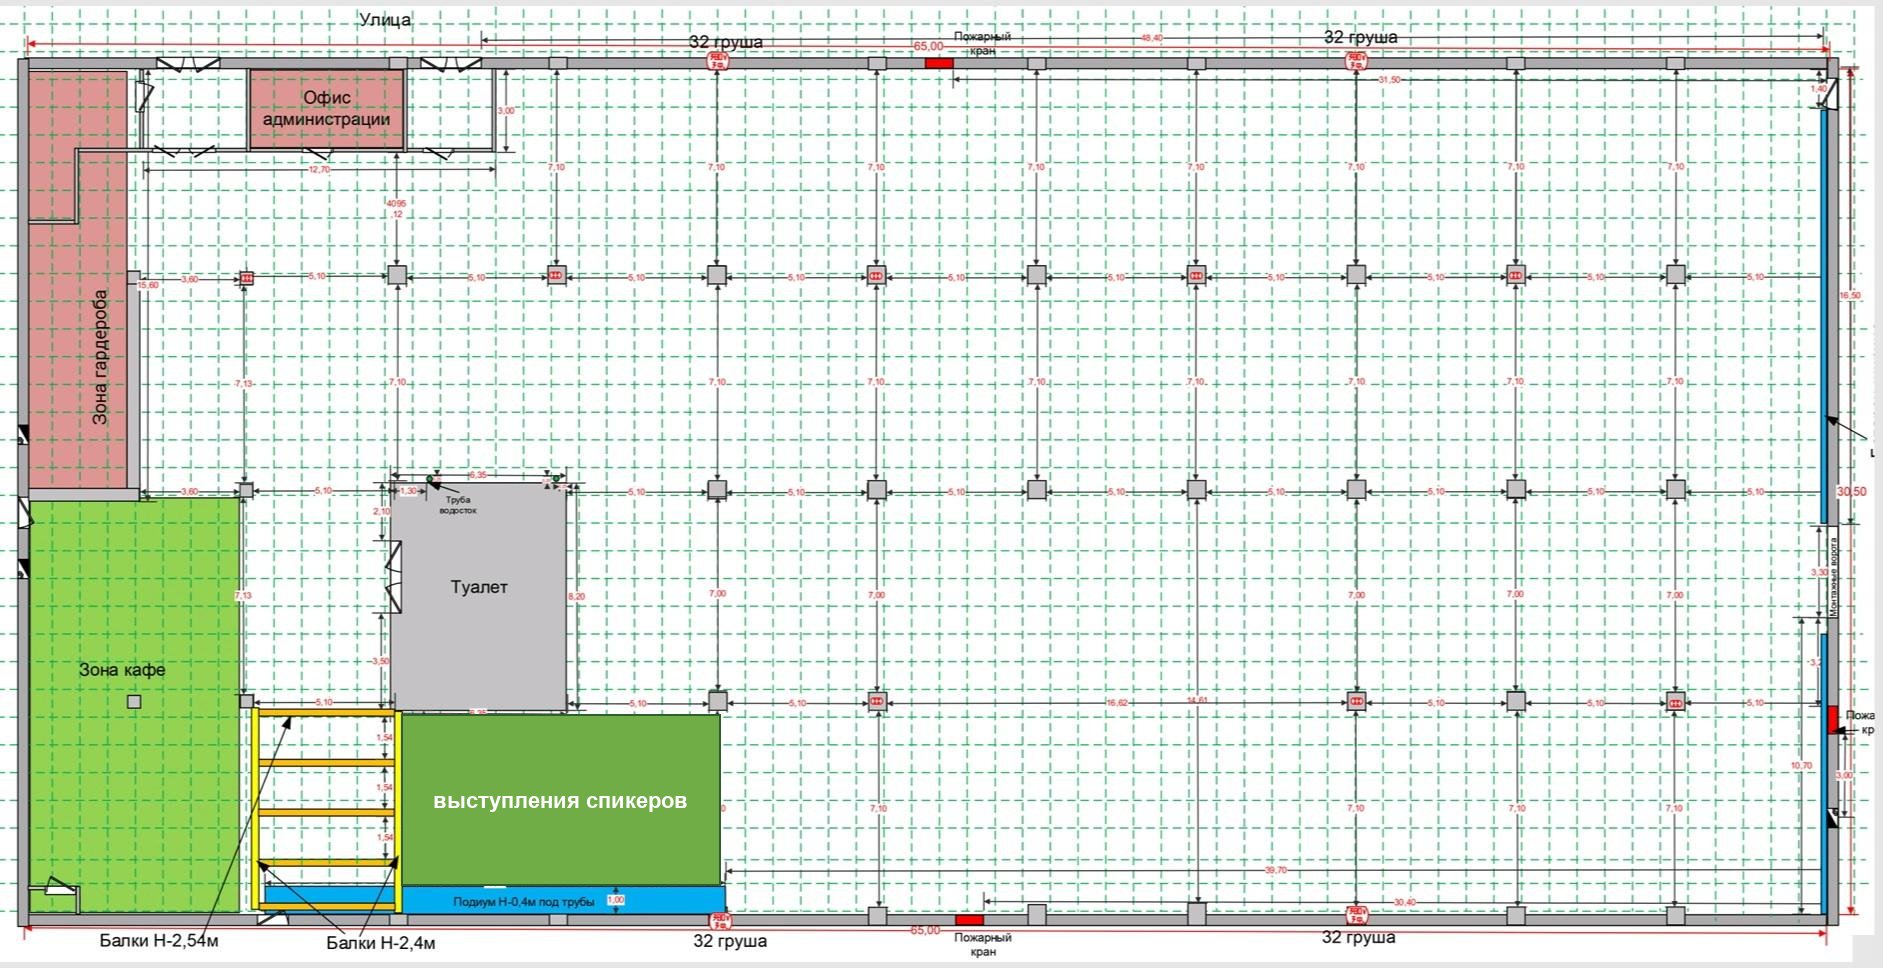Click the "Балки H-2,54м" annotation

tap(159, 942)
